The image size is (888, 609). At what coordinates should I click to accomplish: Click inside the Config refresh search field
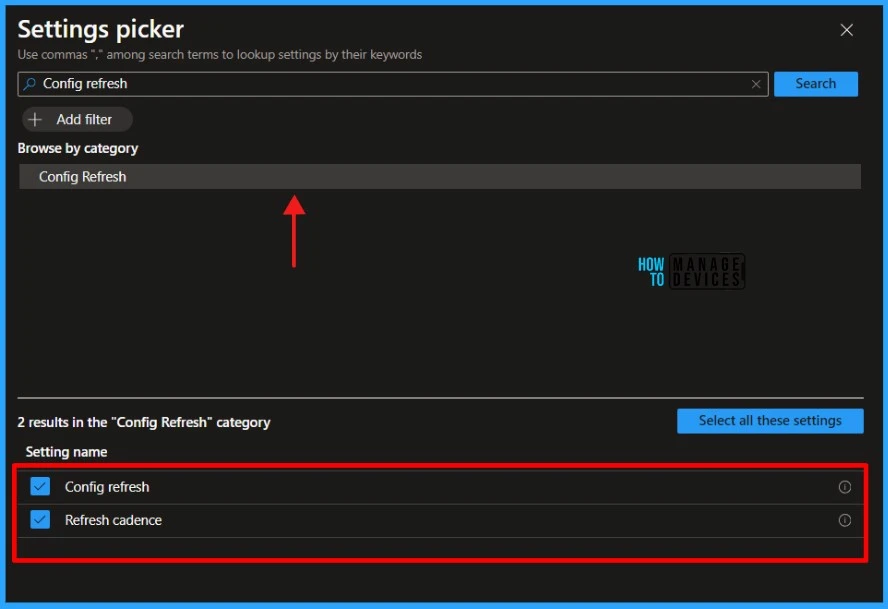pyautogui.click(x=392, y=84)
